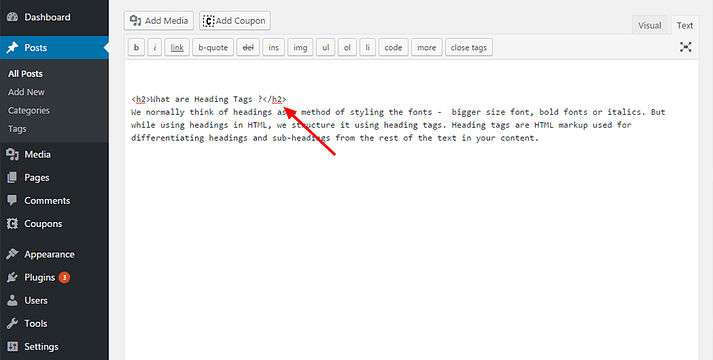Click the Pages icon in sidebar

click(x=12, y=178)
